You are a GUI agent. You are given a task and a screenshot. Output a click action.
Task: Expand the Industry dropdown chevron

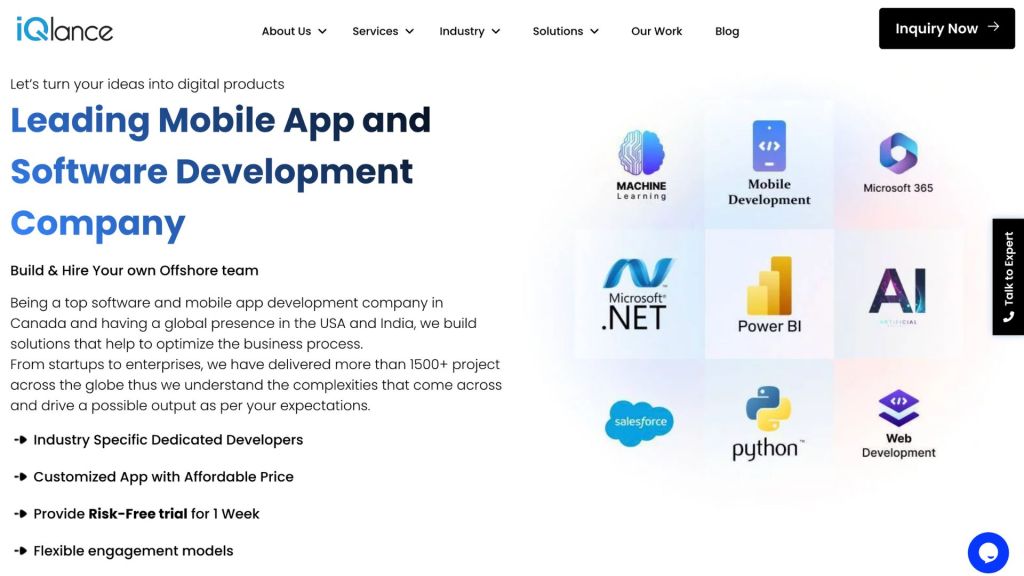pos(496,31)
